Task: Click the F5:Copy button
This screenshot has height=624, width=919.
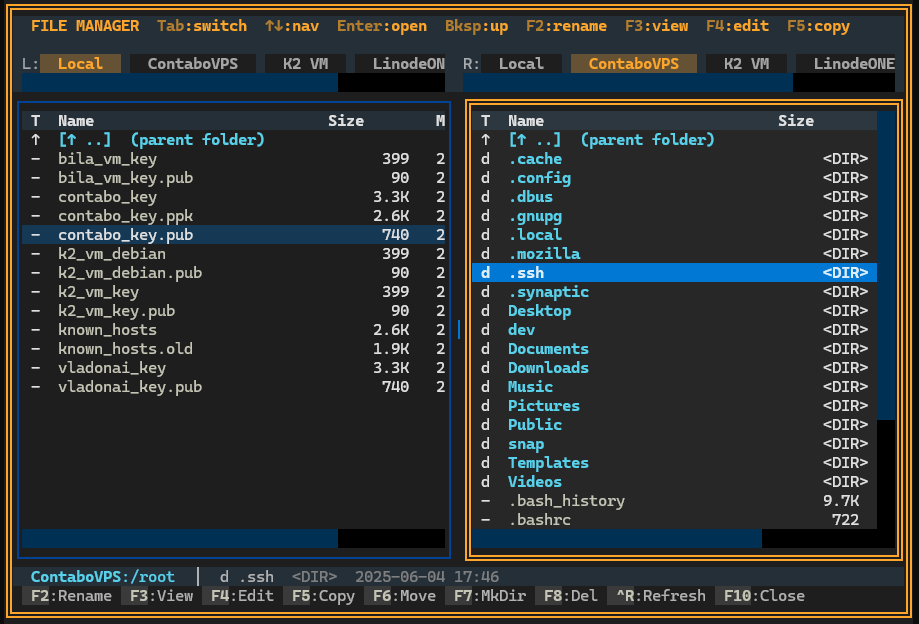Action: click(x=320, y=596)
